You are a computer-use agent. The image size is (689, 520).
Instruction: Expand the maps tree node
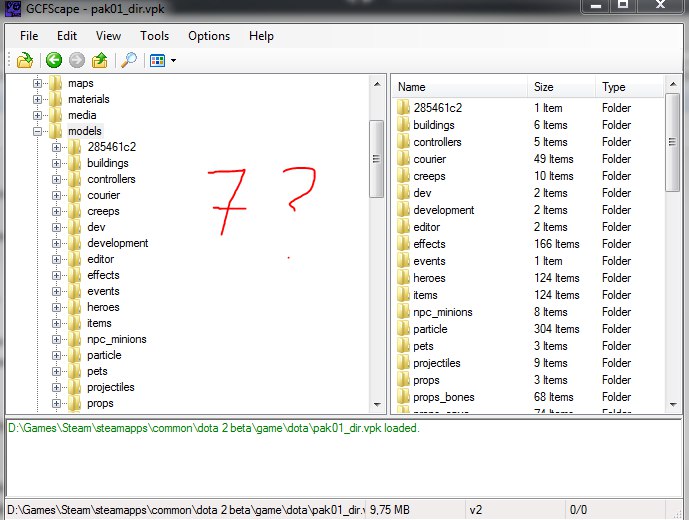point(38,83)
